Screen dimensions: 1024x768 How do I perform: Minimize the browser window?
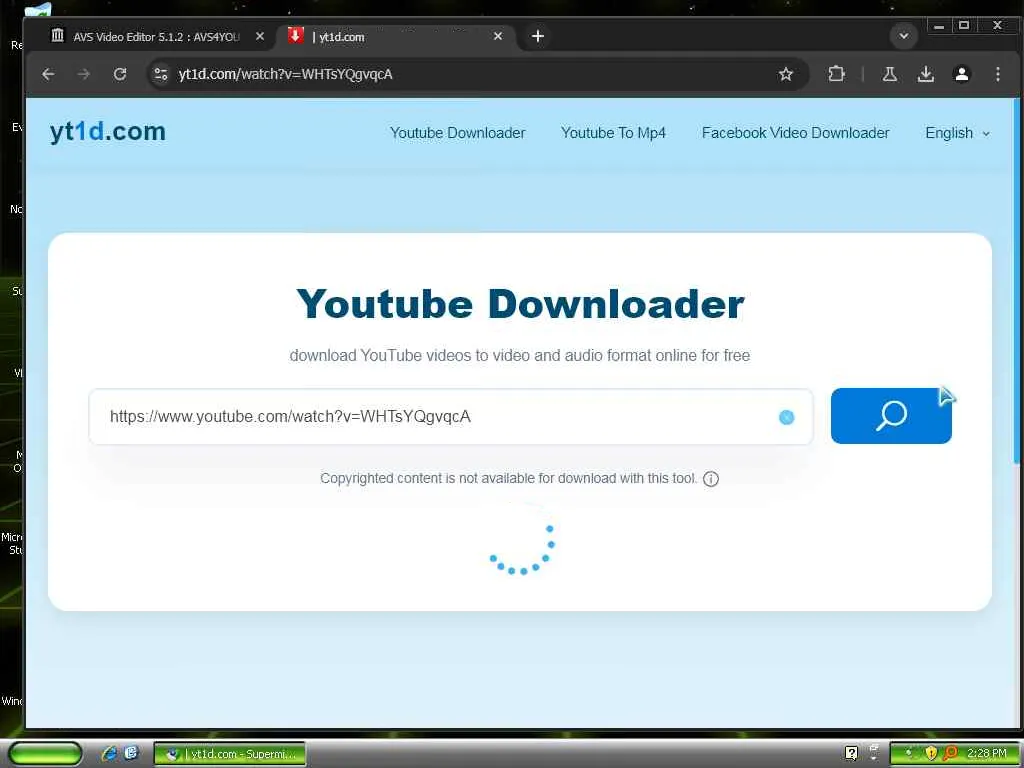click(x=938, y=26)
